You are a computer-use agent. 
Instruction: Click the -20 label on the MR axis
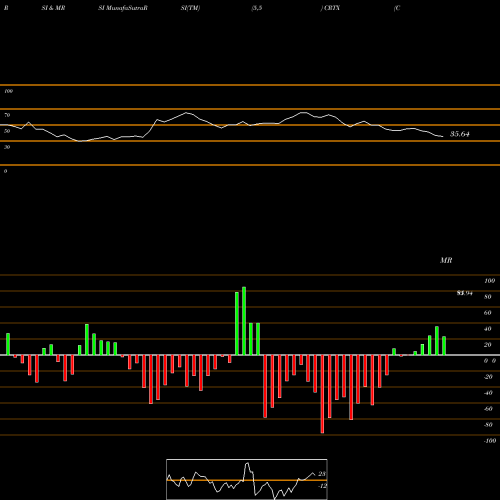coord(488,377)
